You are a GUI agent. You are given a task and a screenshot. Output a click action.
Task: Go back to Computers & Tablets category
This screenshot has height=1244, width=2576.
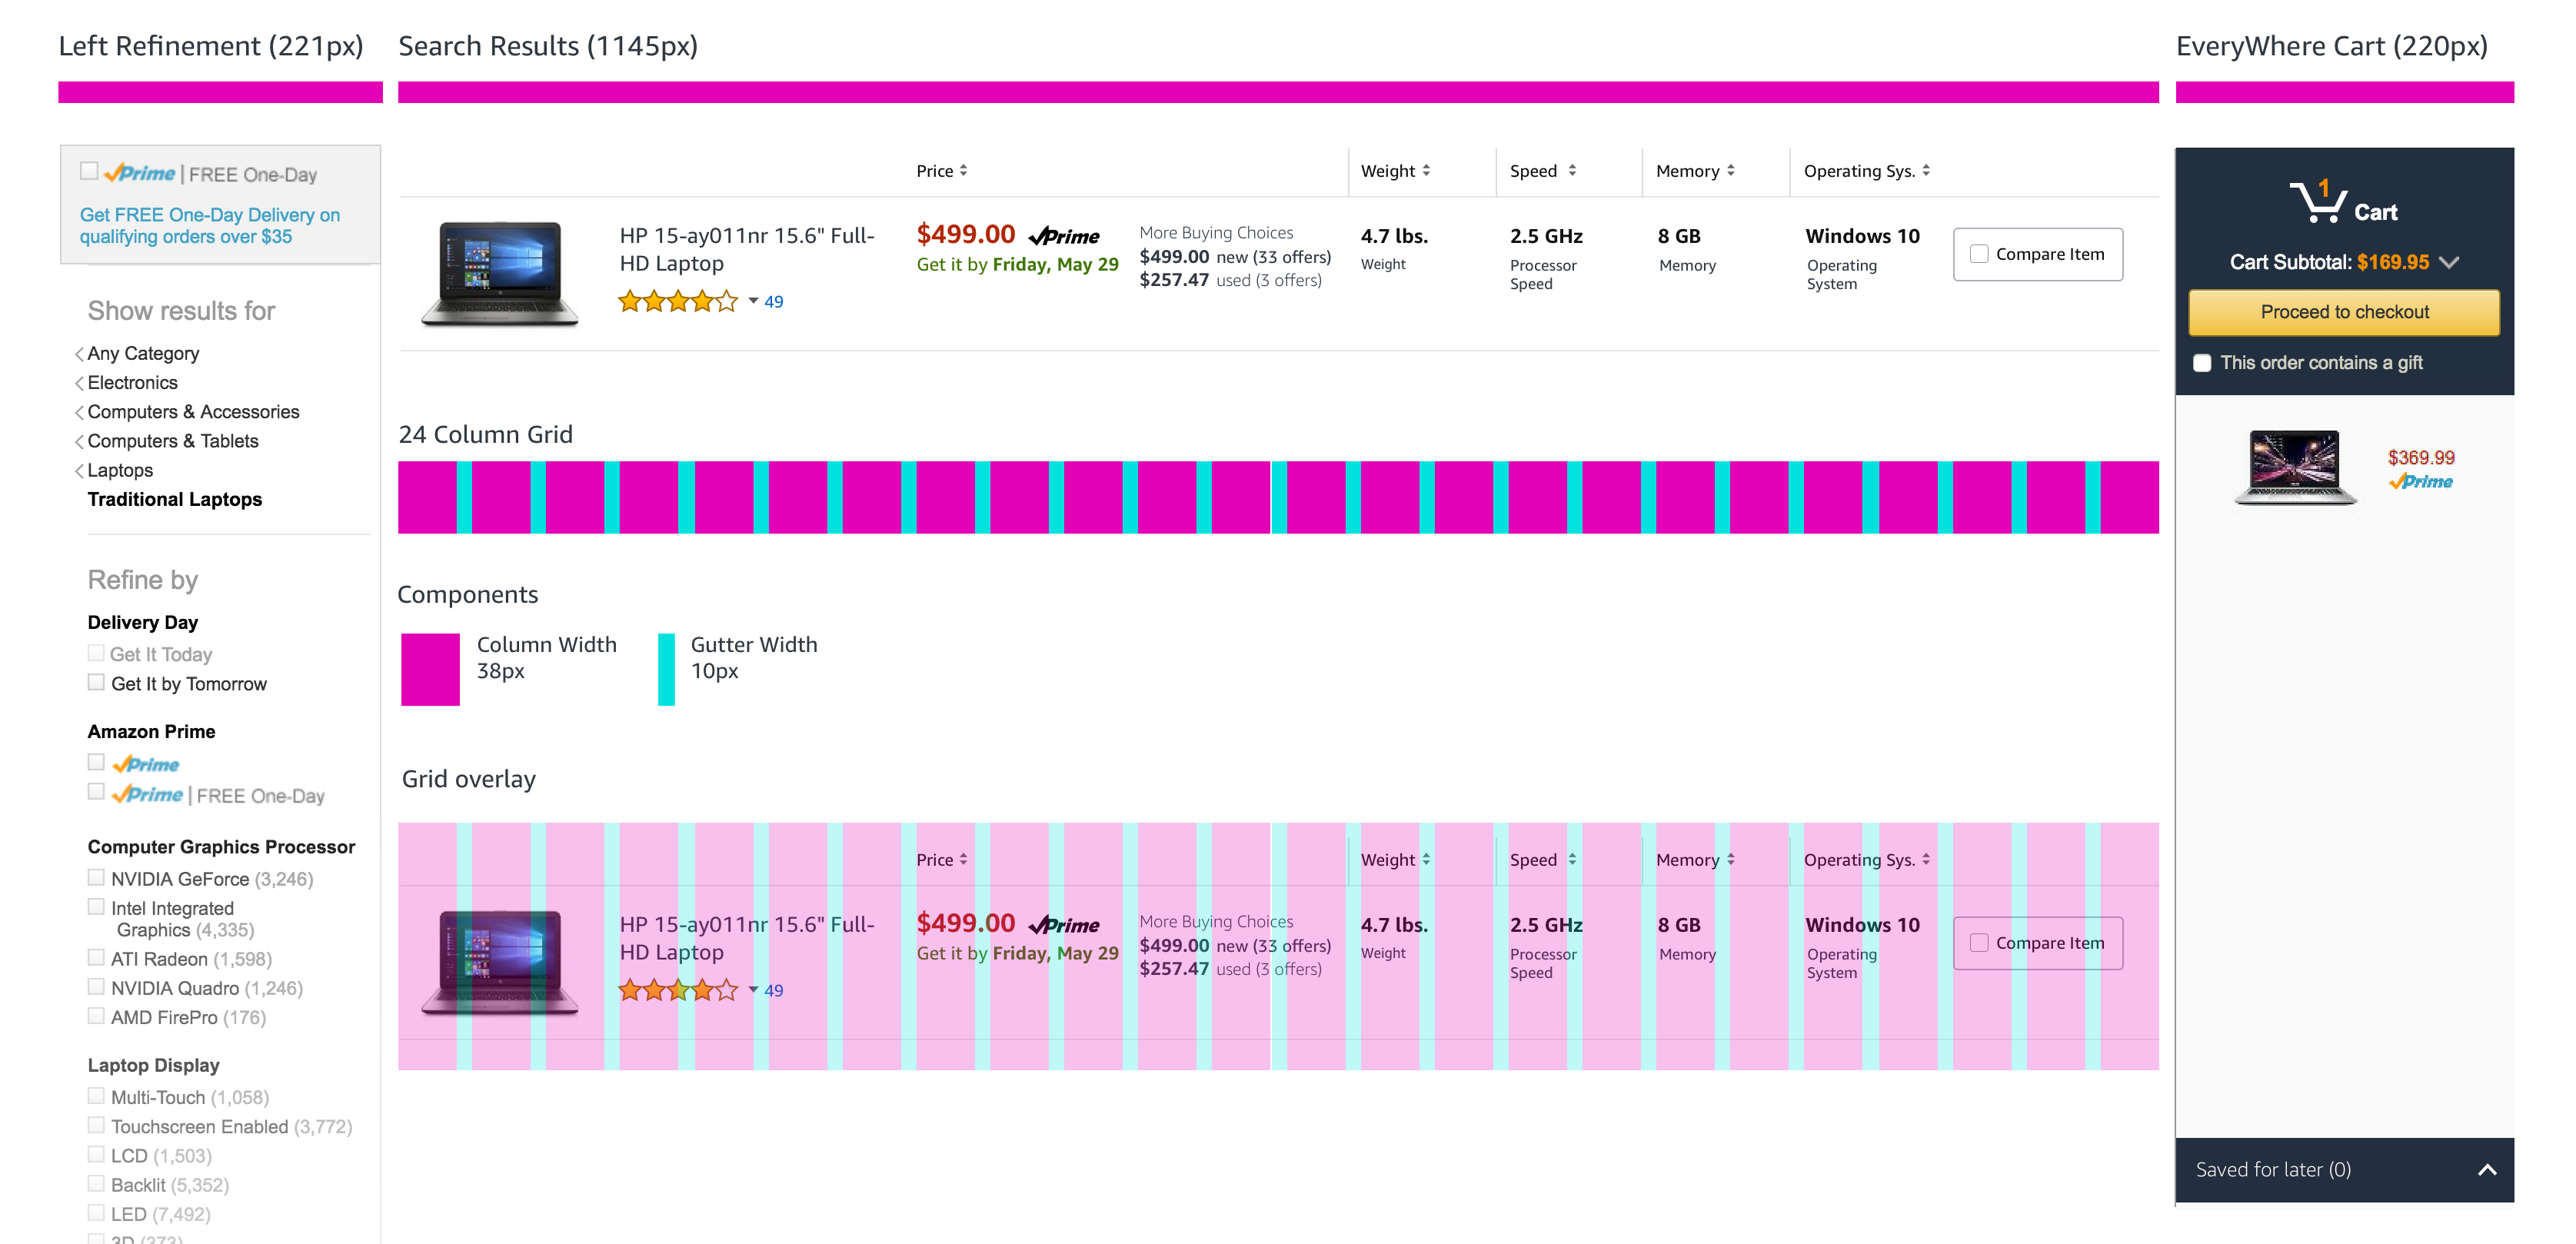172,441
